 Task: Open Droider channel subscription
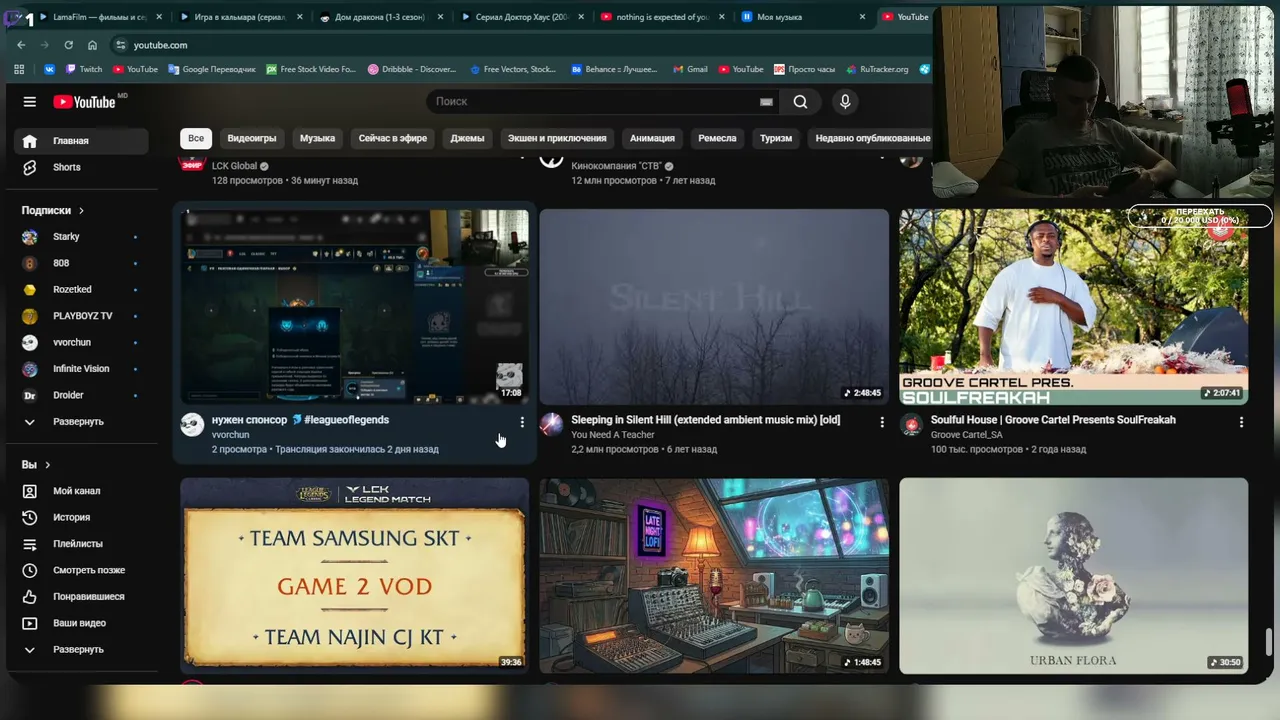tap(82, 395)
